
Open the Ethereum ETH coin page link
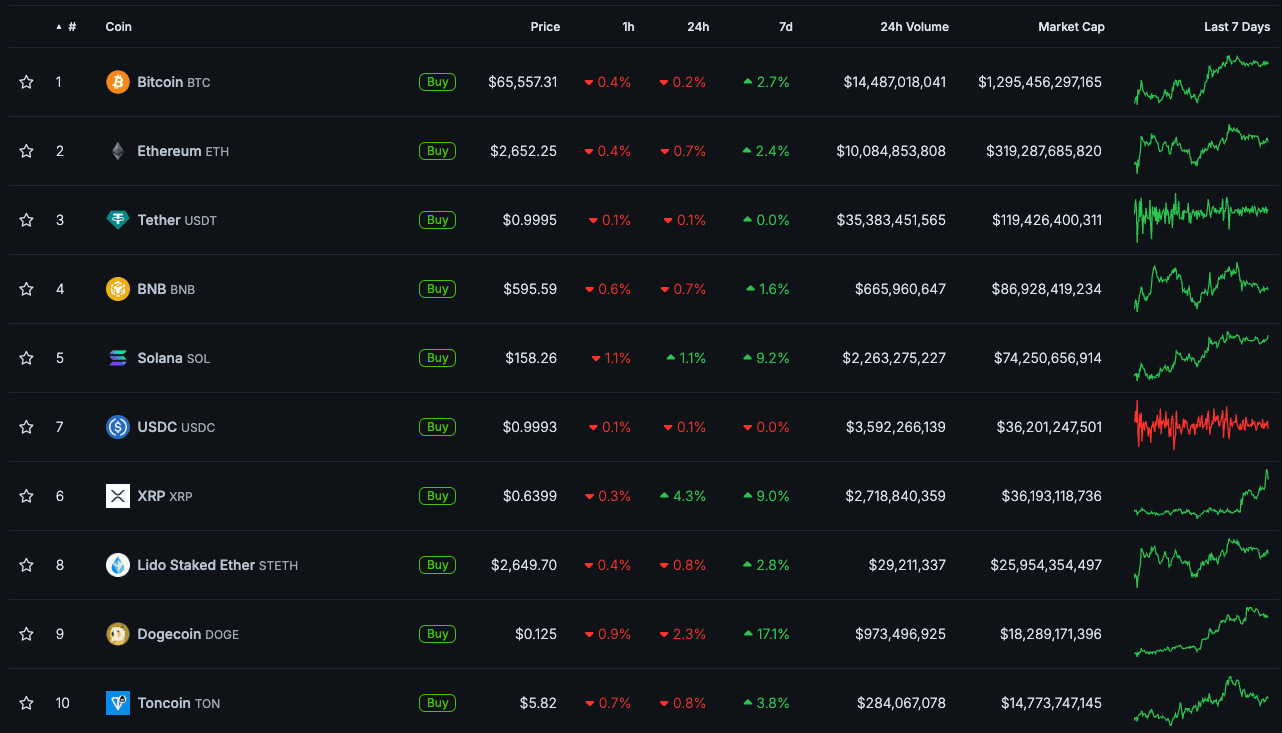click(x=183, y=151)
